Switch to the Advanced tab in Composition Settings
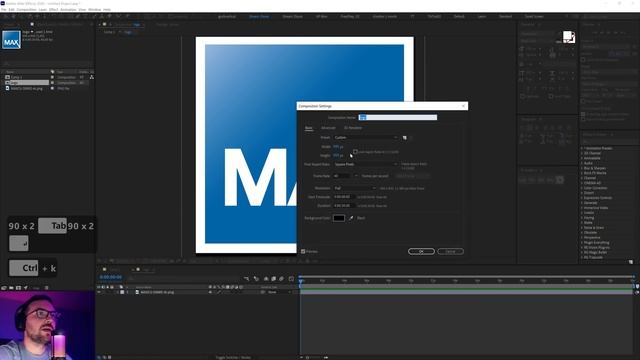 click(x=328, y=128)
